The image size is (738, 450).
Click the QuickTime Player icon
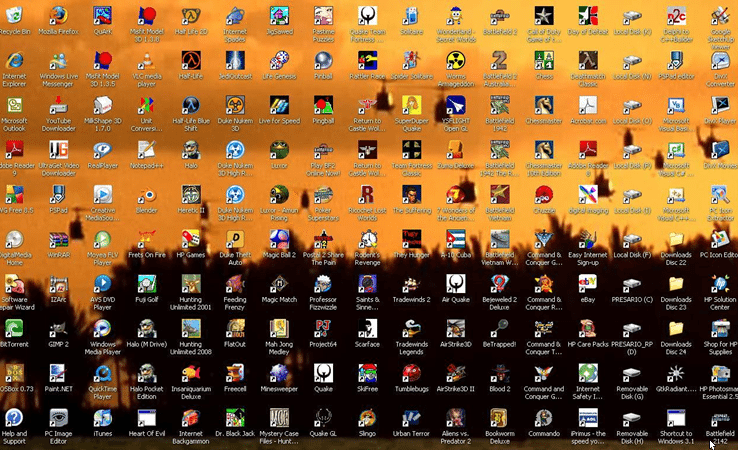(102, 373)
